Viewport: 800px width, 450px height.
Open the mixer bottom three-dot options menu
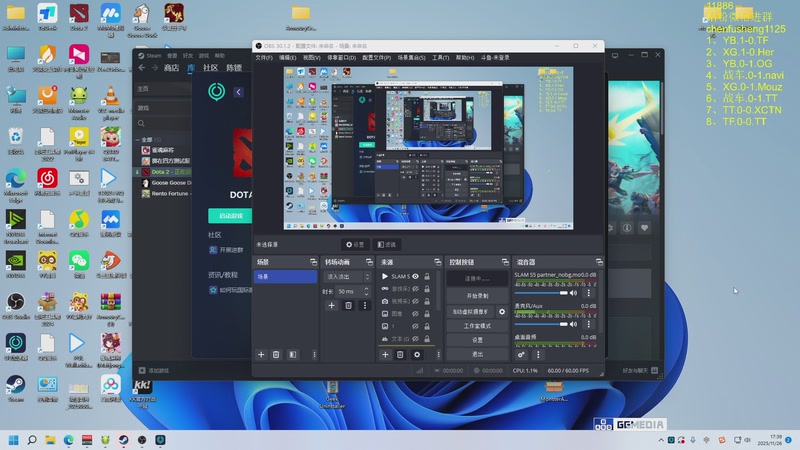point(538,355)
